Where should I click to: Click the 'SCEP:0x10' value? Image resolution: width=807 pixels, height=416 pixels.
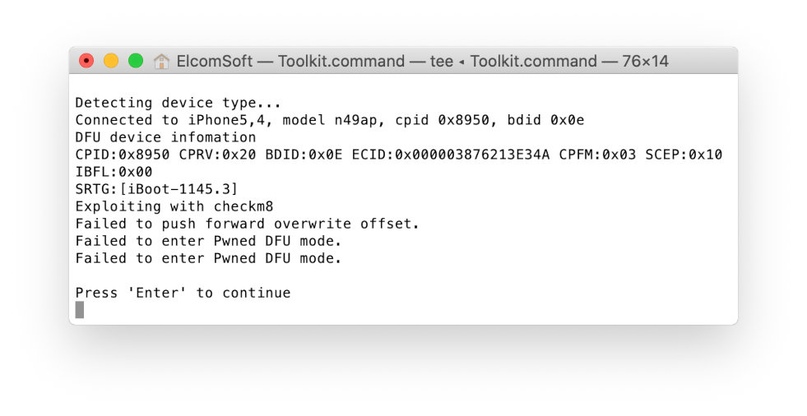pyautogui.click(x=684, y=154)
